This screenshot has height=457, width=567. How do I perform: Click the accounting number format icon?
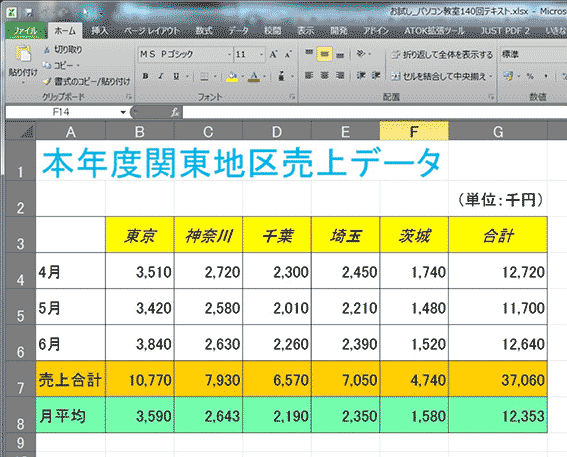508,76
